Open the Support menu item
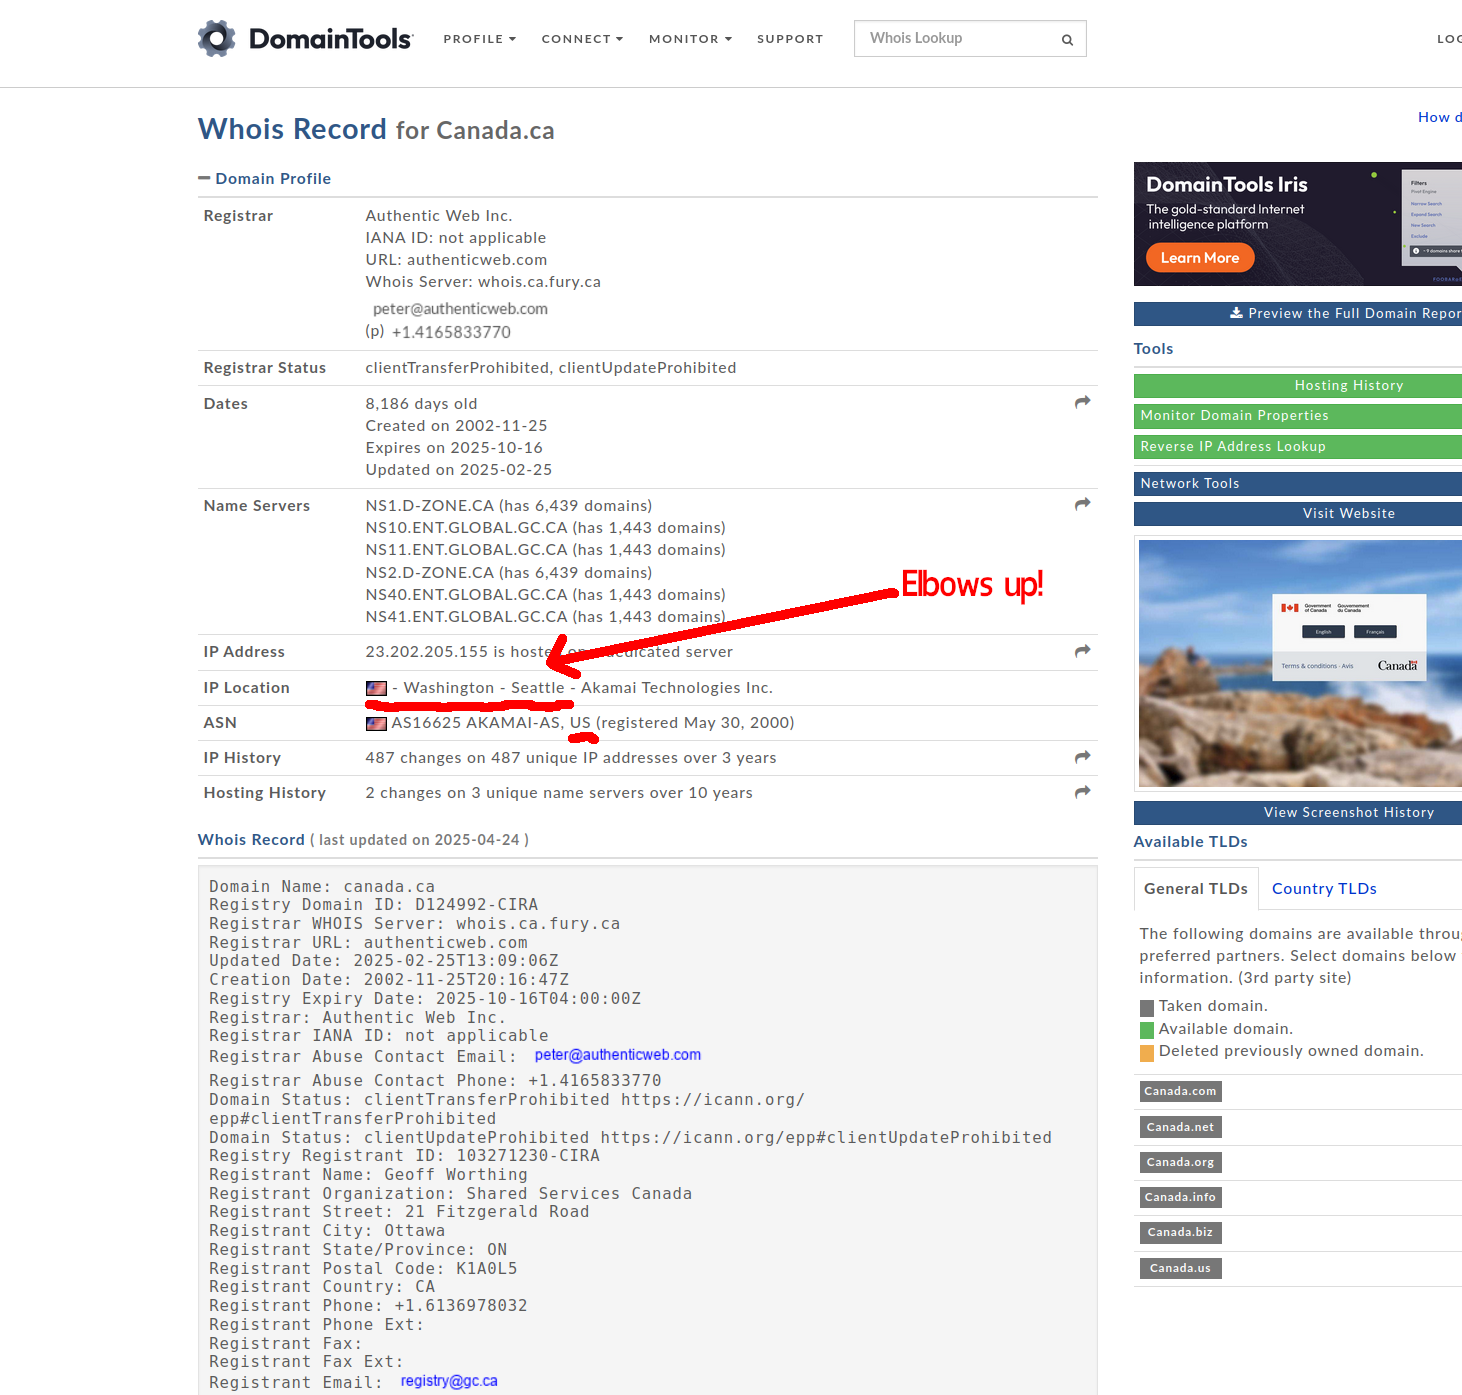The image size is (1462, 1395). 790,39
